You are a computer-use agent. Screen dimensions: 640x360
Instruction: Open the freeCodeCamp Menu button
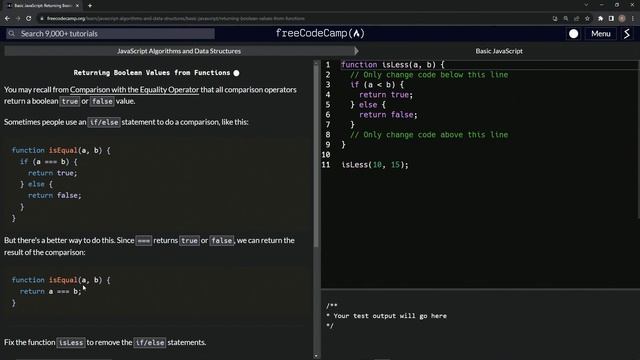click(x=600, y=34)
